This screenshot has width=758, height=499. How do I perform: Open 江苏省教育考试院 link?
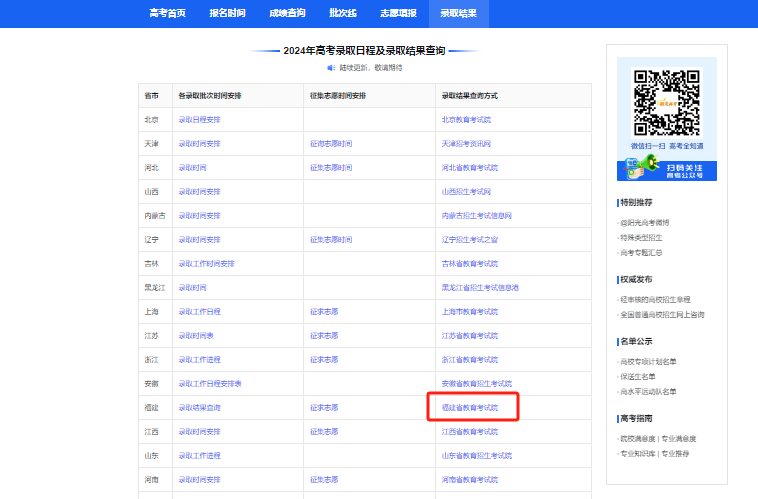click(x=469, y=336)
